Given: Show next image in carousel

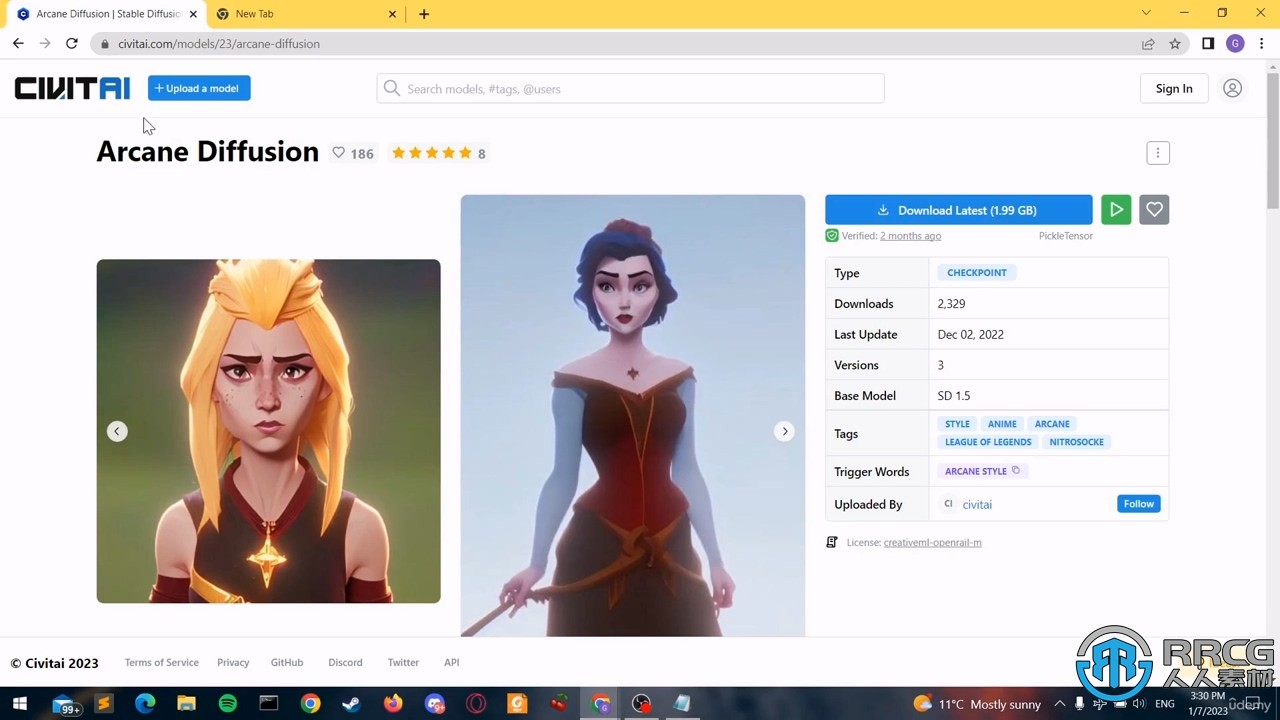Looking at the screenshot, I should tap(785, 431).
